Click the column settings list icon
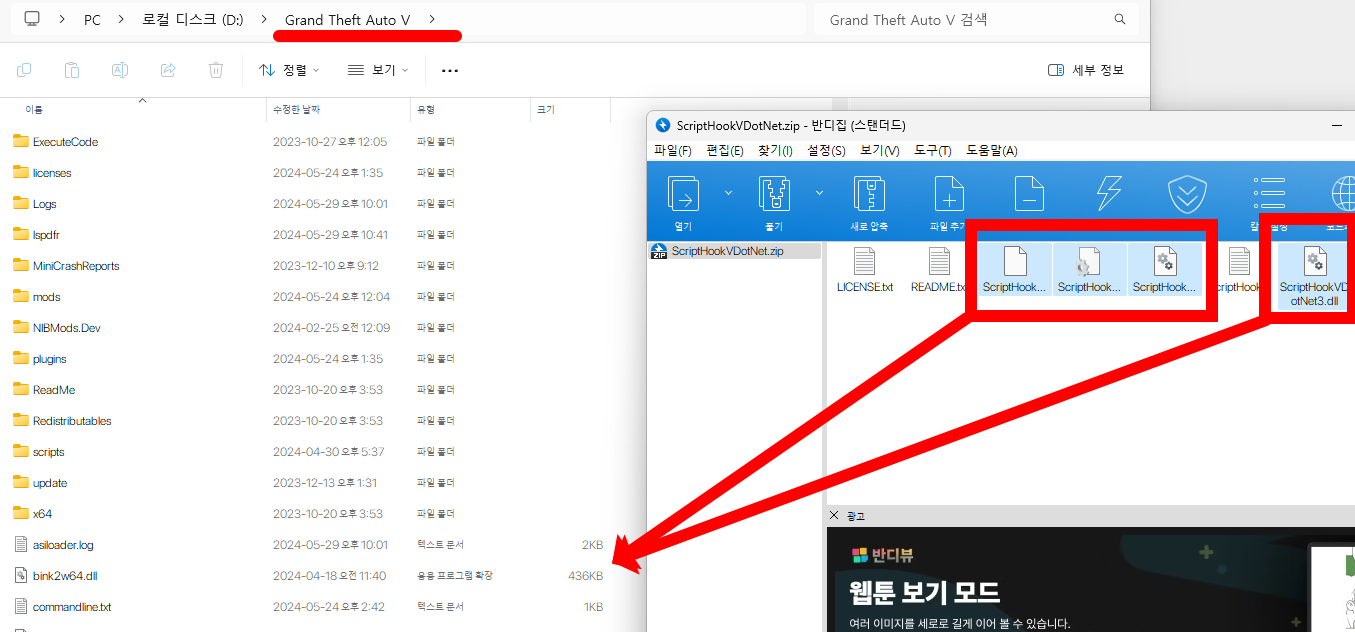Screen dimensions: 1355x632 1268,195
